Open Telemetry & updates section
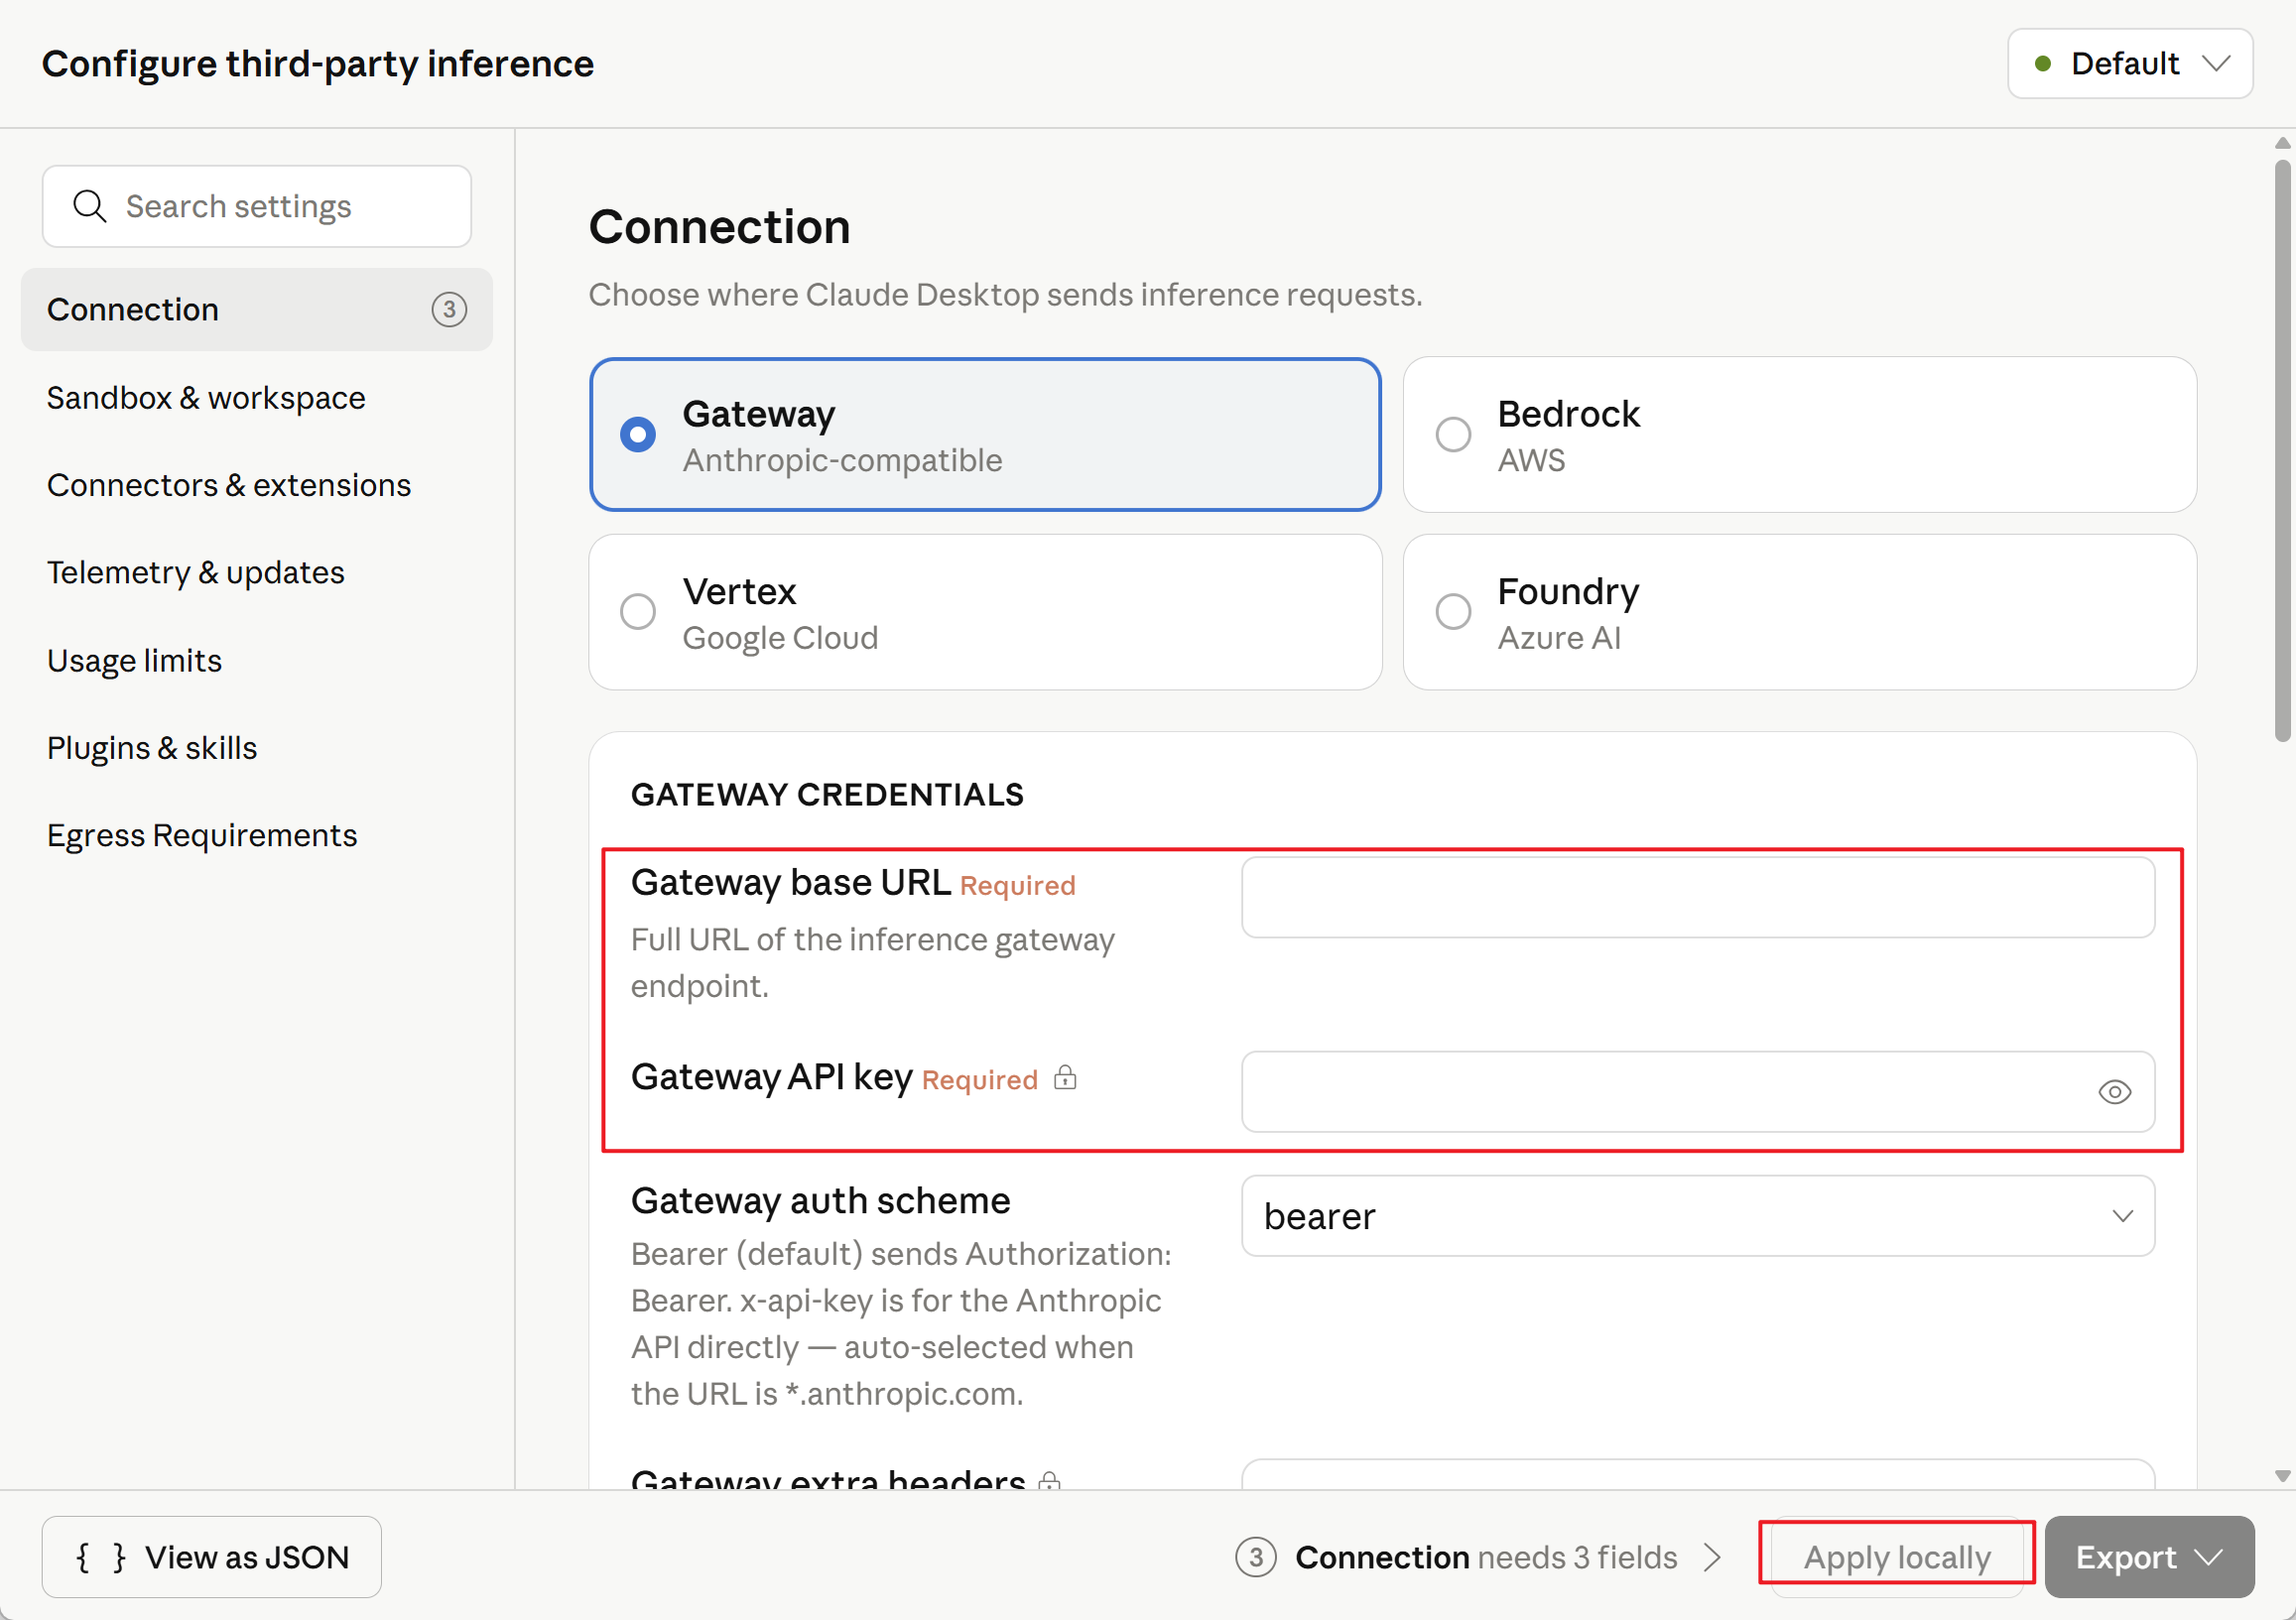 (x=257, y=572)
